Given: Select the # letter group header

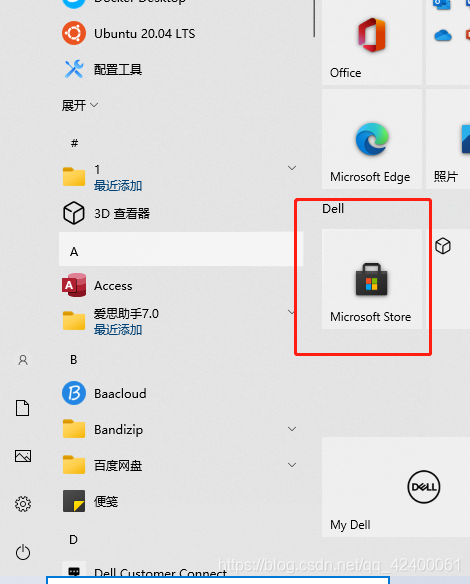Looking at the screenshot, I should [x=74, y=143].
